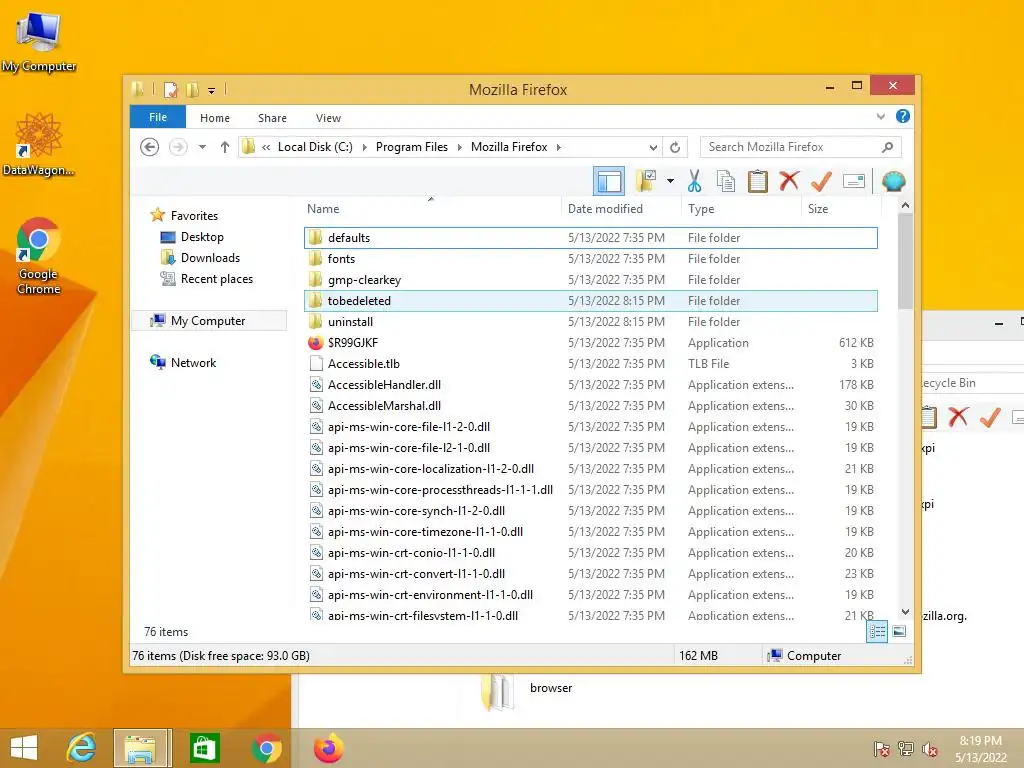This screenshot has height=768, width=1024.
Task: Click the Forward navigation arrow
Action: coord(178,147)
